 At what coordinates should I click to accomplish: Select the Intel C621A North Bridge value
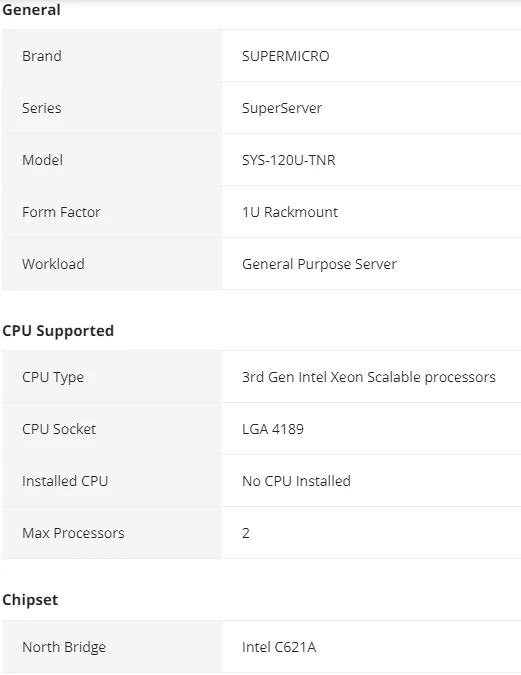279,647
